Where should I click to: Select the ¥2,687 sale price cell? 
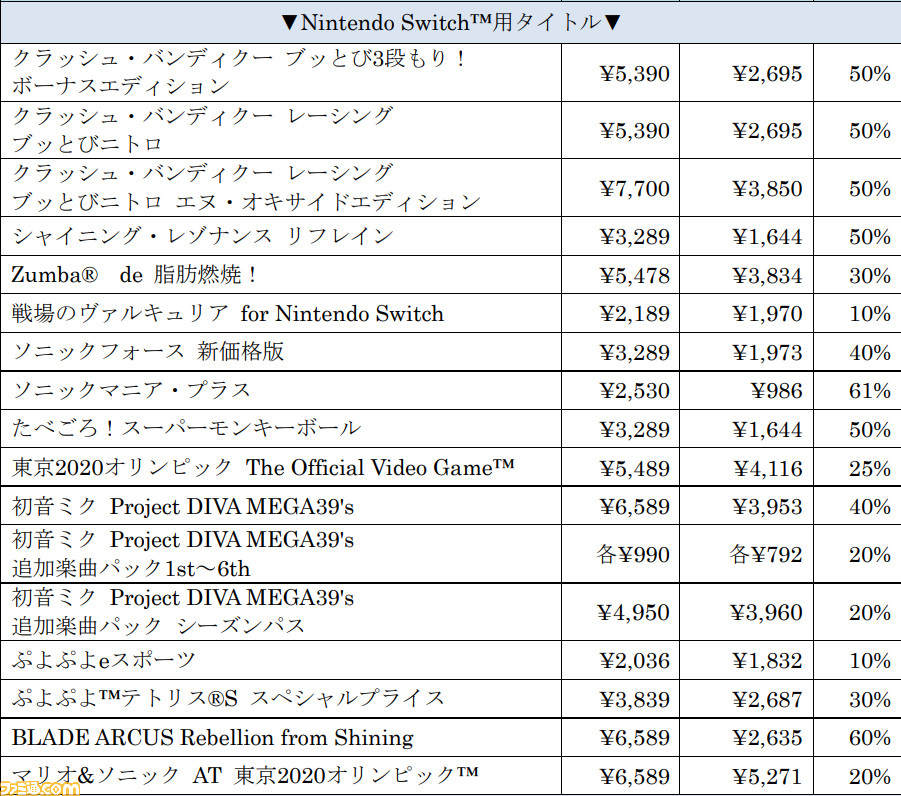pyautogui.click(x=746, y=699)
